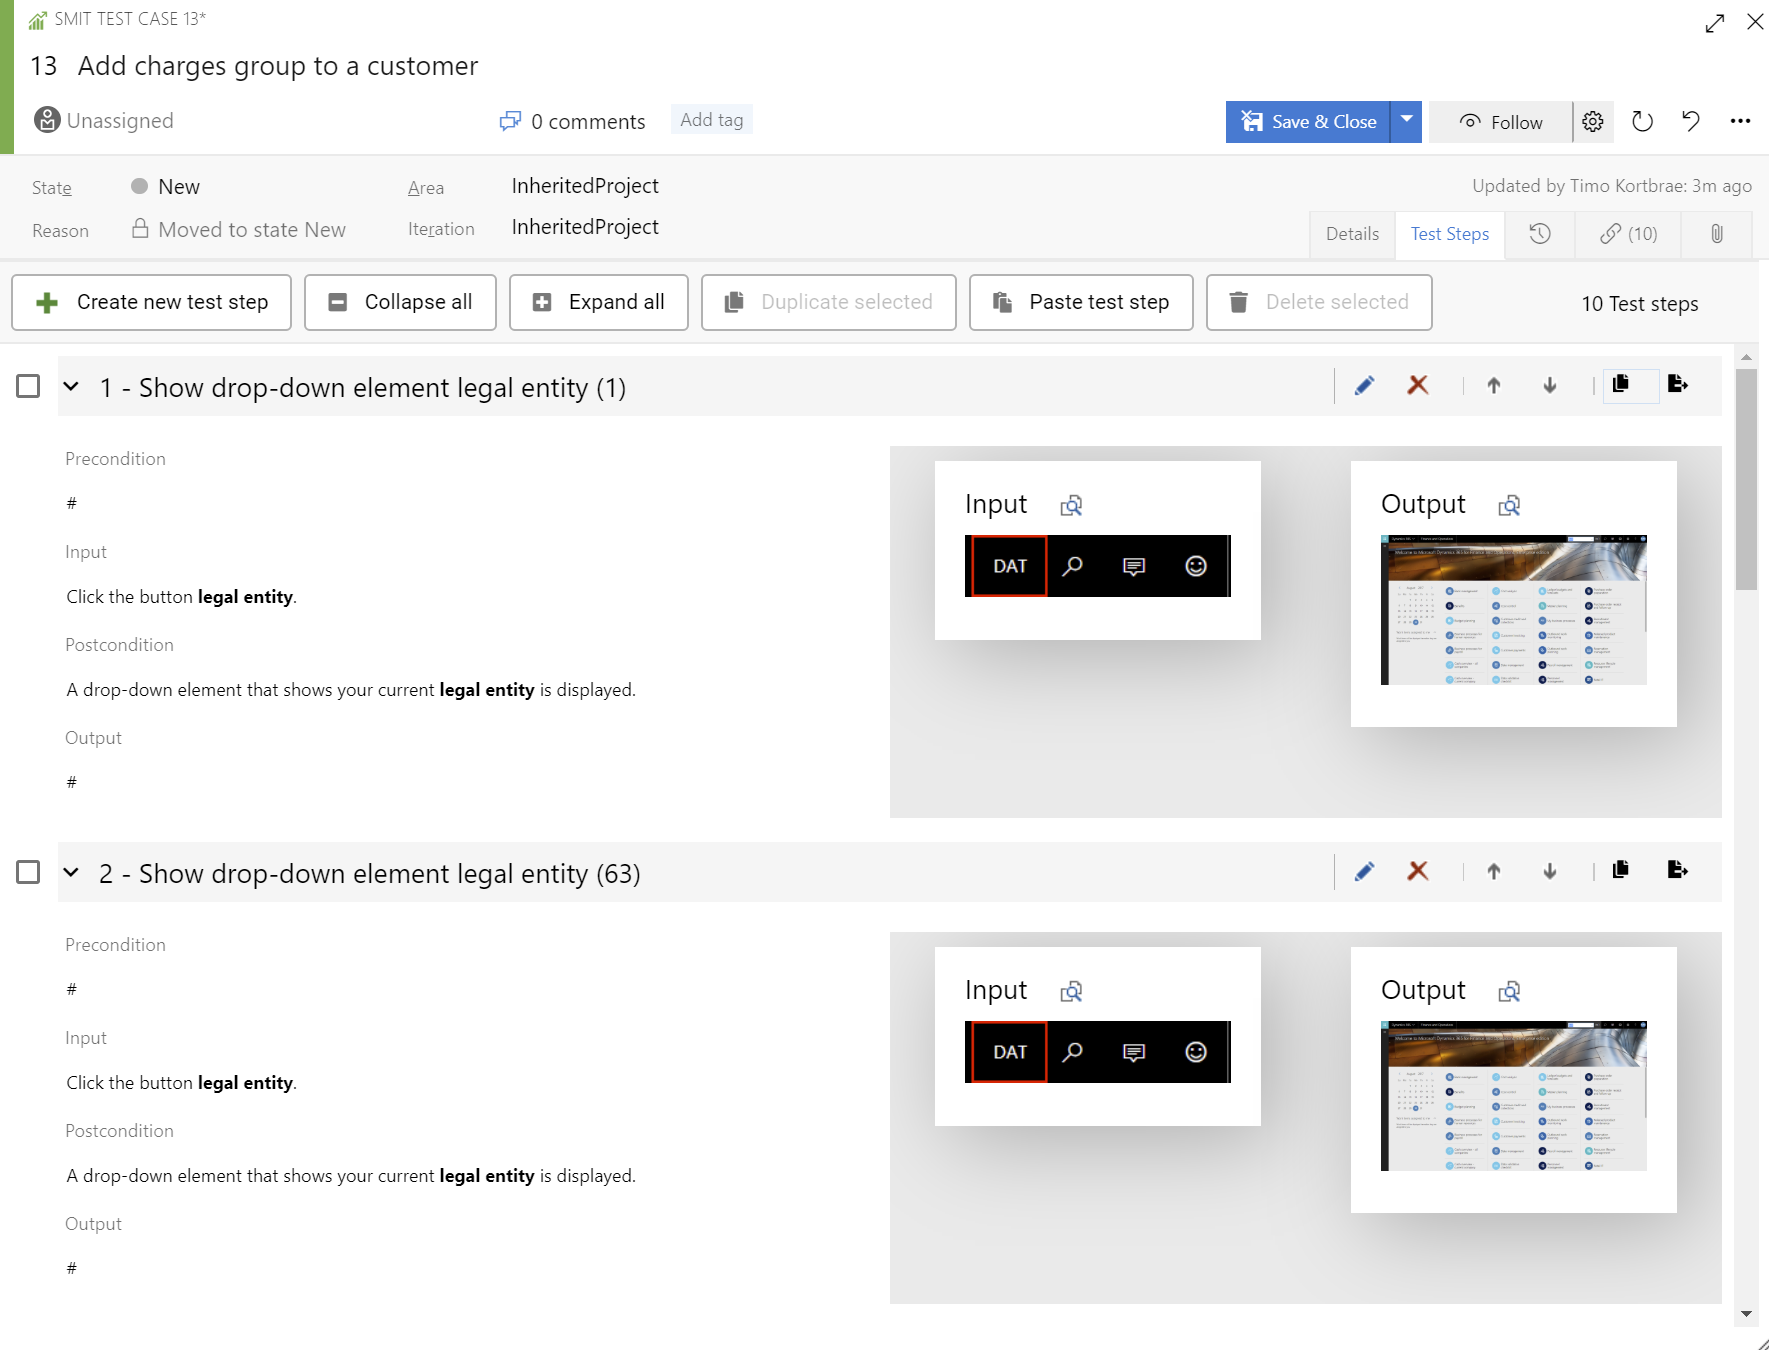1769x1350 pixels.
Task: Open the attachments paperclip tab
Action: coord(1716,234)
